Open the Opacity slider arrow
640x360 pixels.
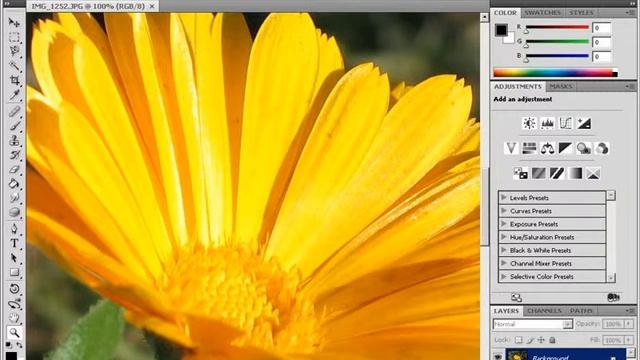pos(629,324)
